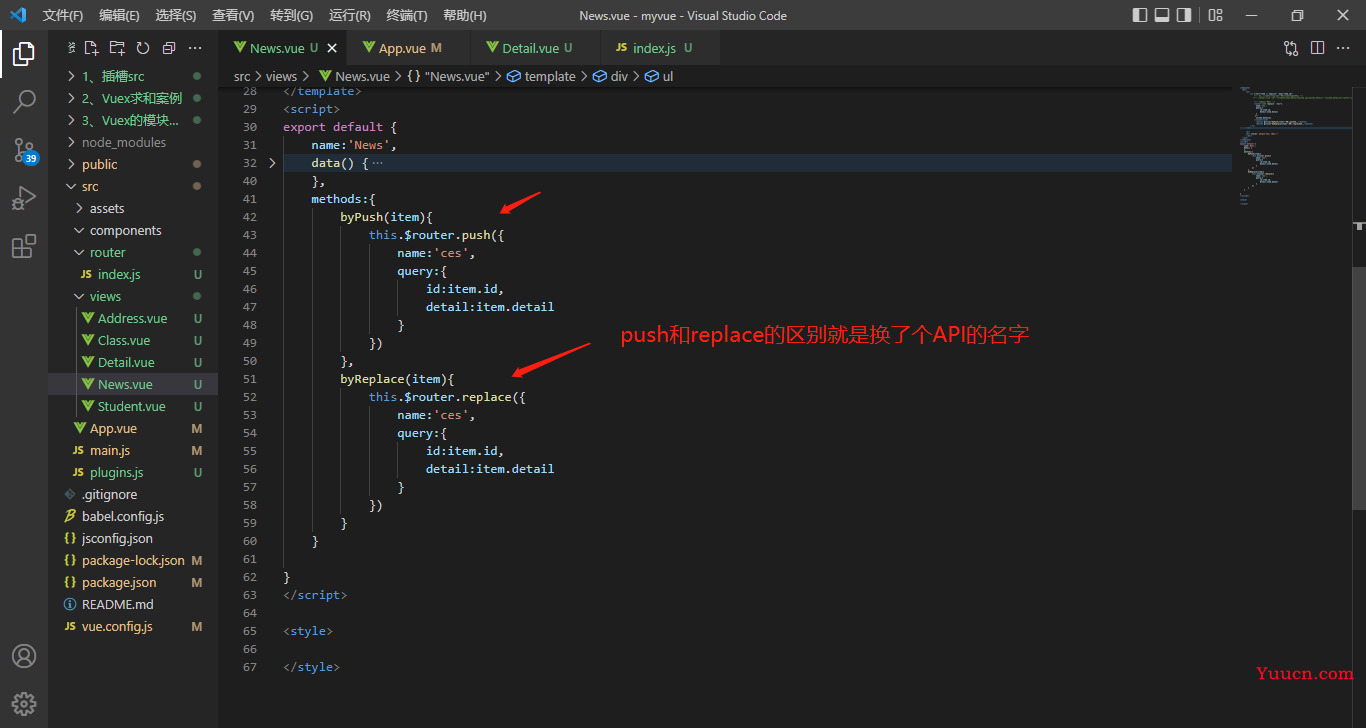Place cursor on byReplace(item){ line
The height and width of the screenshot is (728, 1366).
(x=397, y=379)
